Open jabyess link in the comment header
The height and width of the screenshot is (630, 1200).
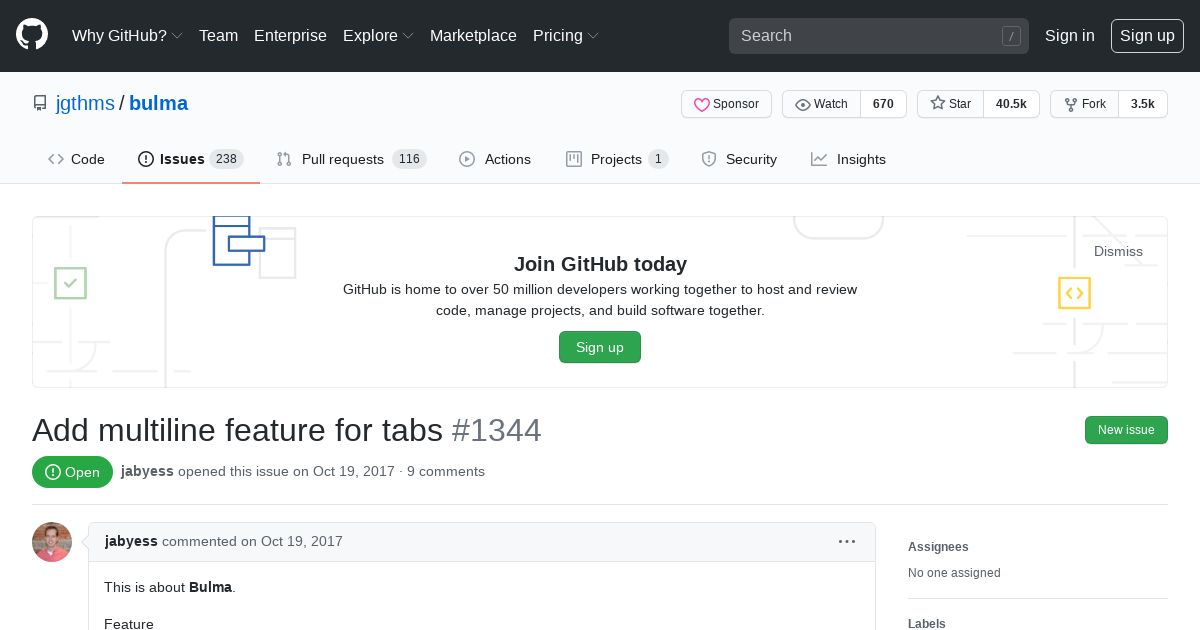[x=131, y=541]
